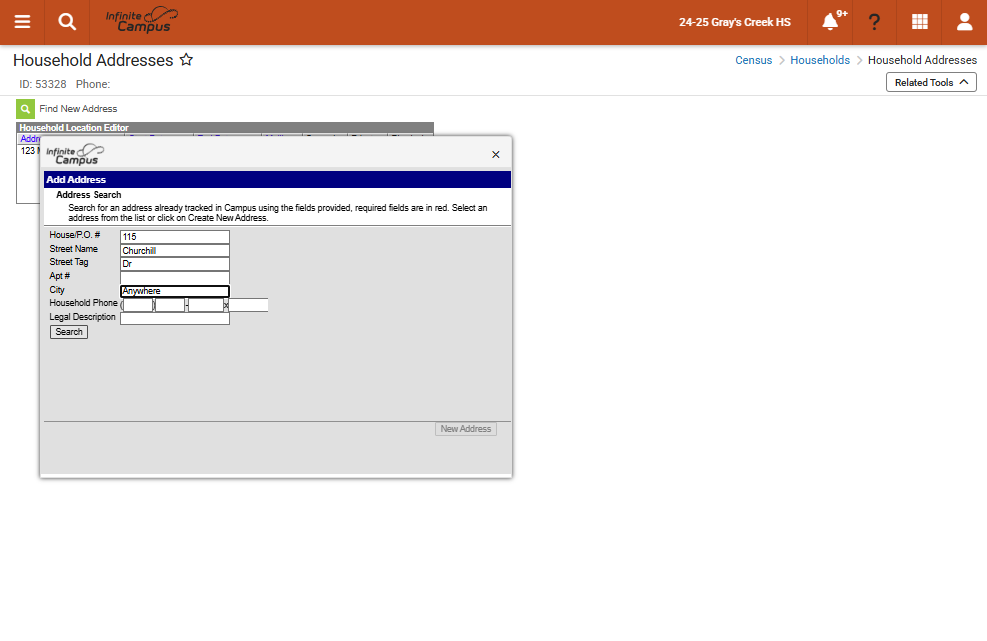Image resolution: width=987 pixels, height=641 pixels.
Task: Focus Household Phone area code box
Action: click(138, 305)
